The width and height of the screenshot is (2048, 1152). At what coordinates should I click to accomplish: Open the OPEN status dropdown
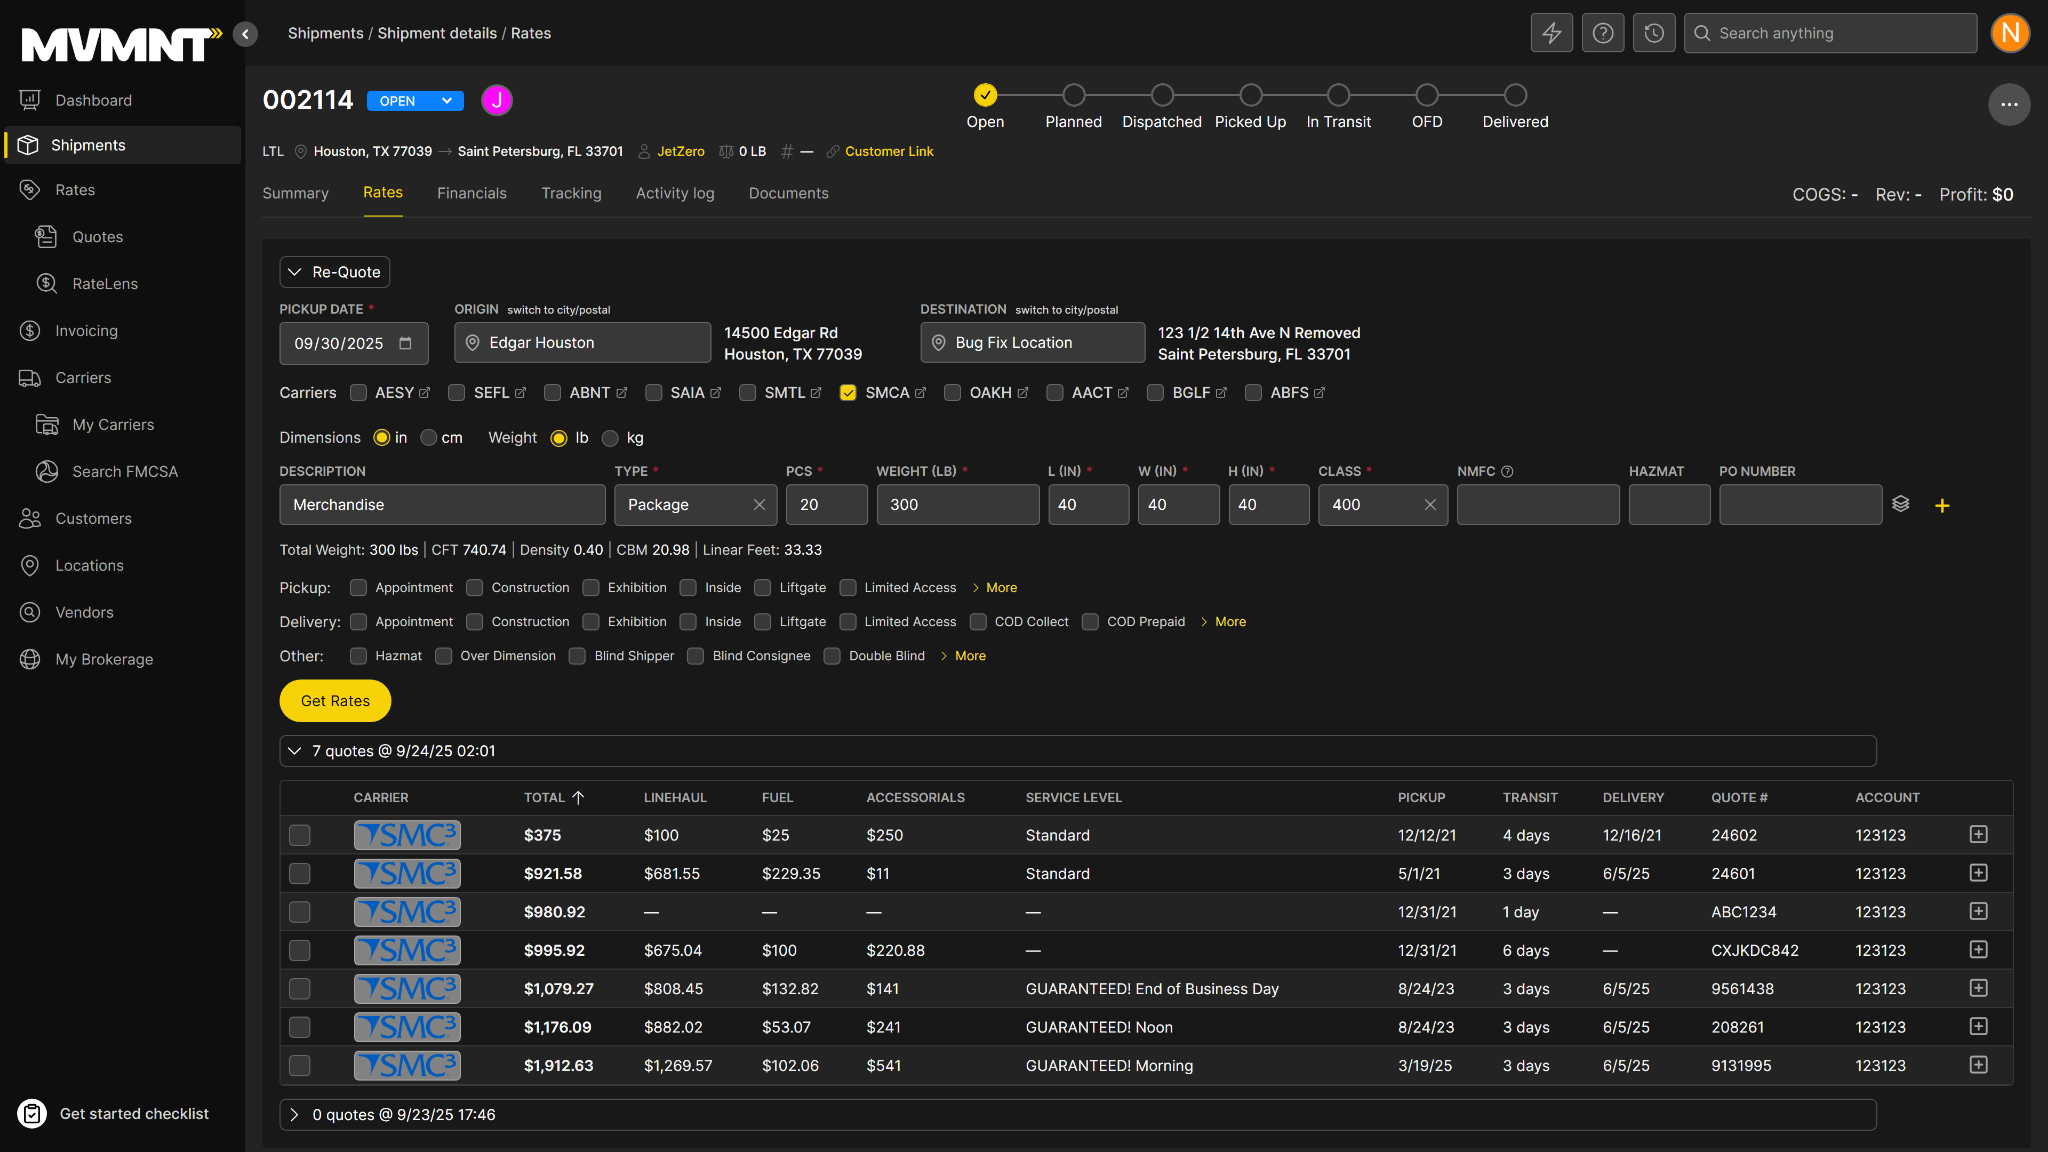click(415, 101)
